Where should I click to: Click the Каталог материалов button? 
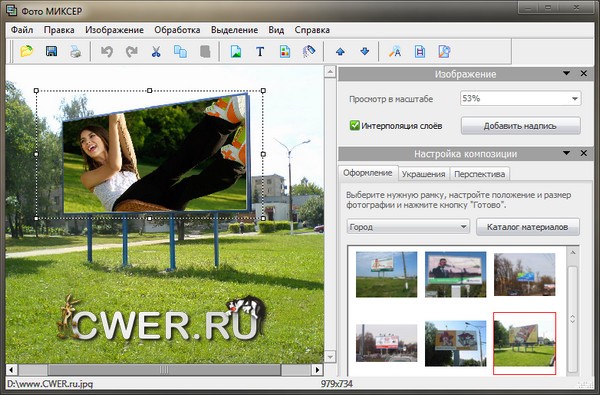(528, 227)
